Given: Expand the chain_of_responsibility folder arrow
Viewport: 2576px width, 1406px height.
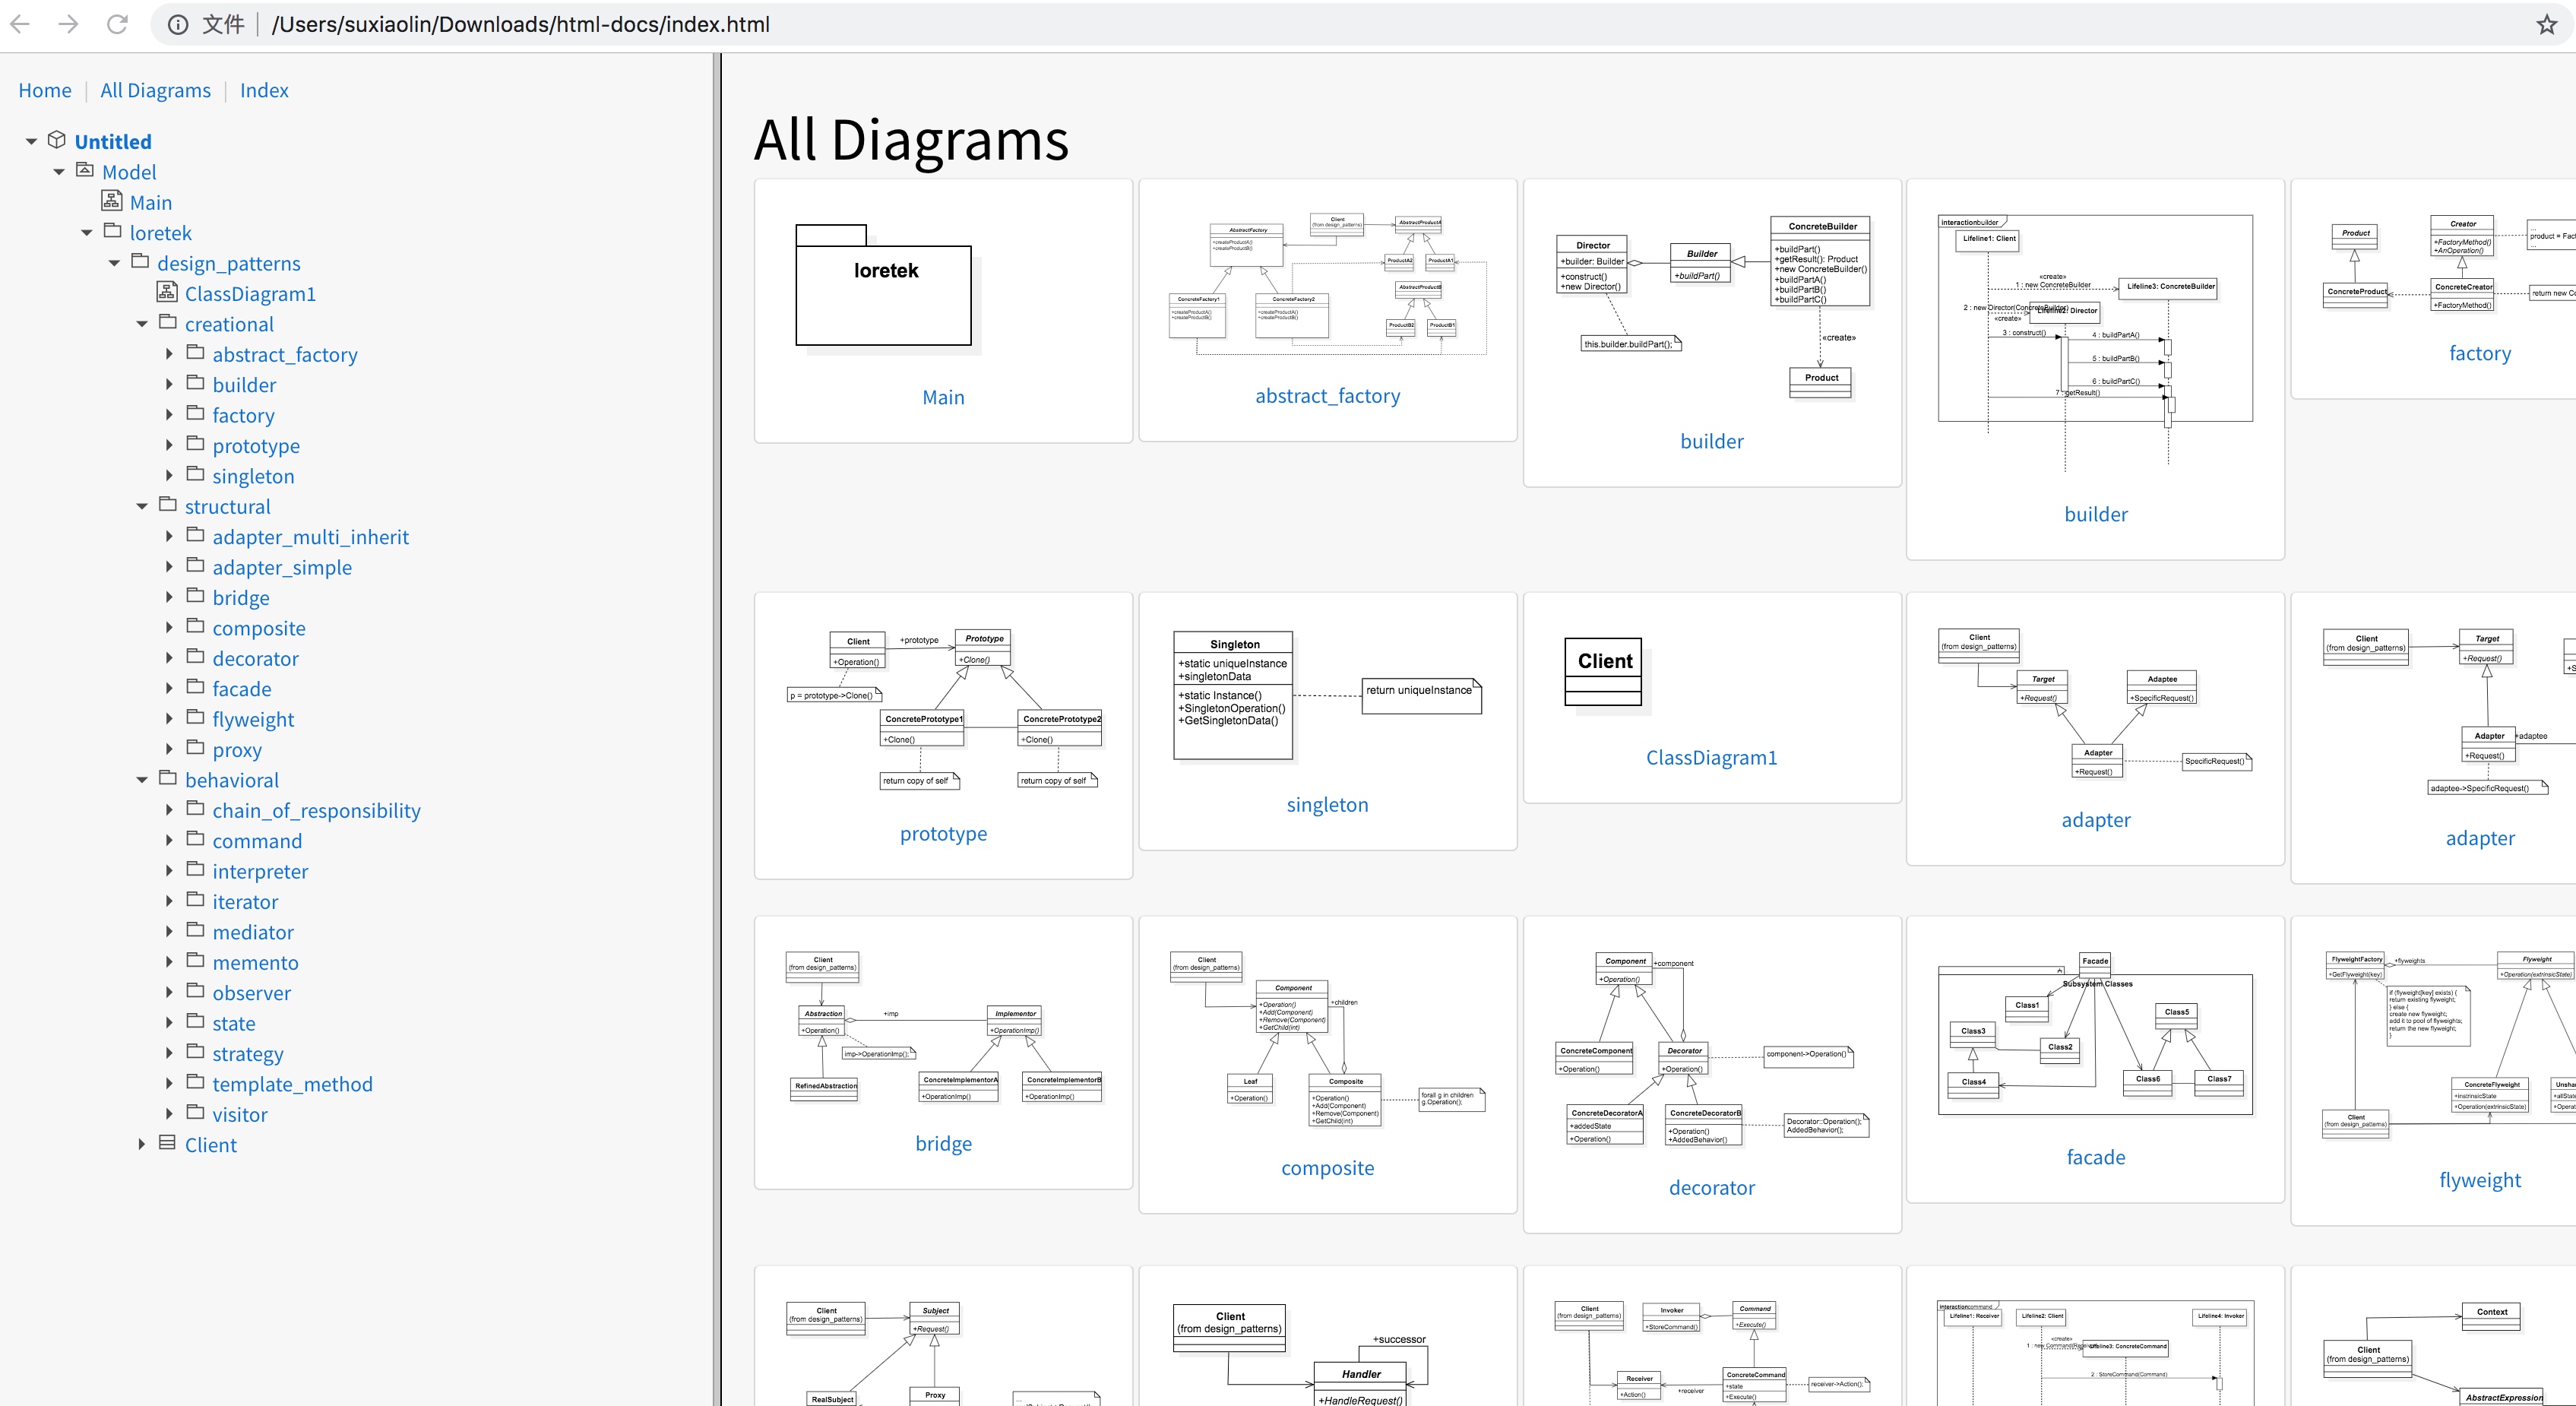Looking at the screenshot, I should point(169,810).
